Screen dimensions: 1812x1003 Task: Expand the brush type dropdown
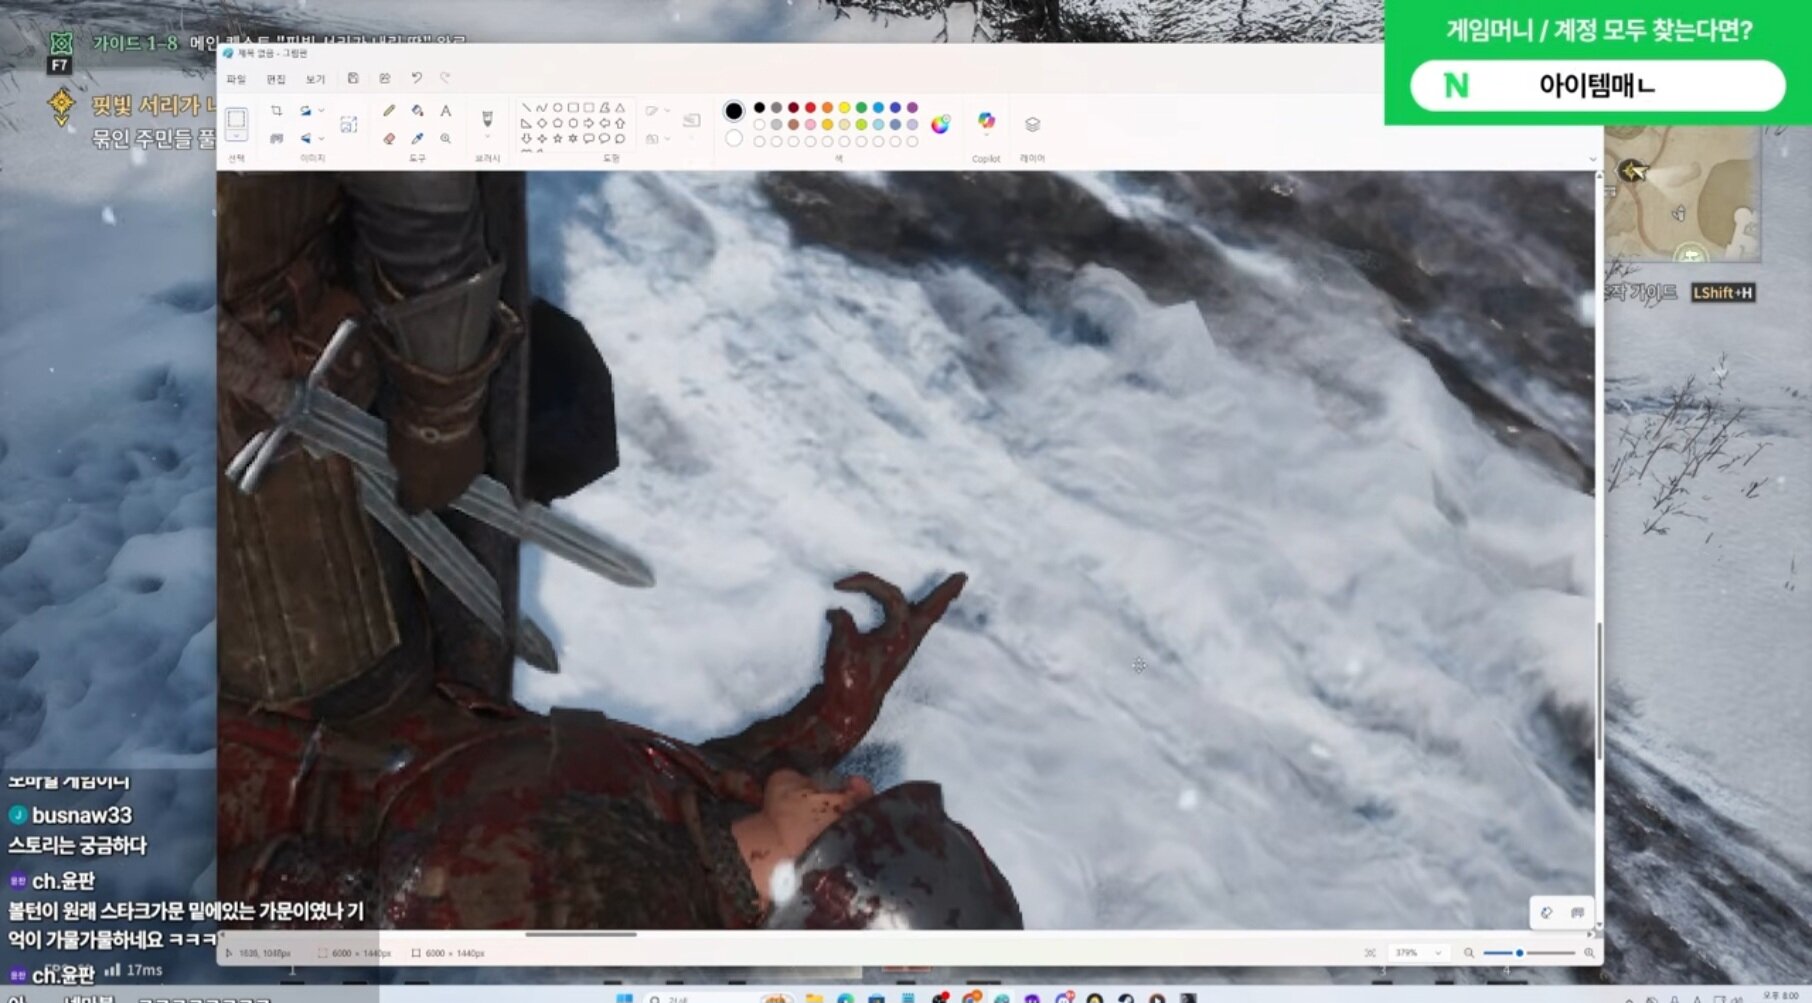click(487, 137)
